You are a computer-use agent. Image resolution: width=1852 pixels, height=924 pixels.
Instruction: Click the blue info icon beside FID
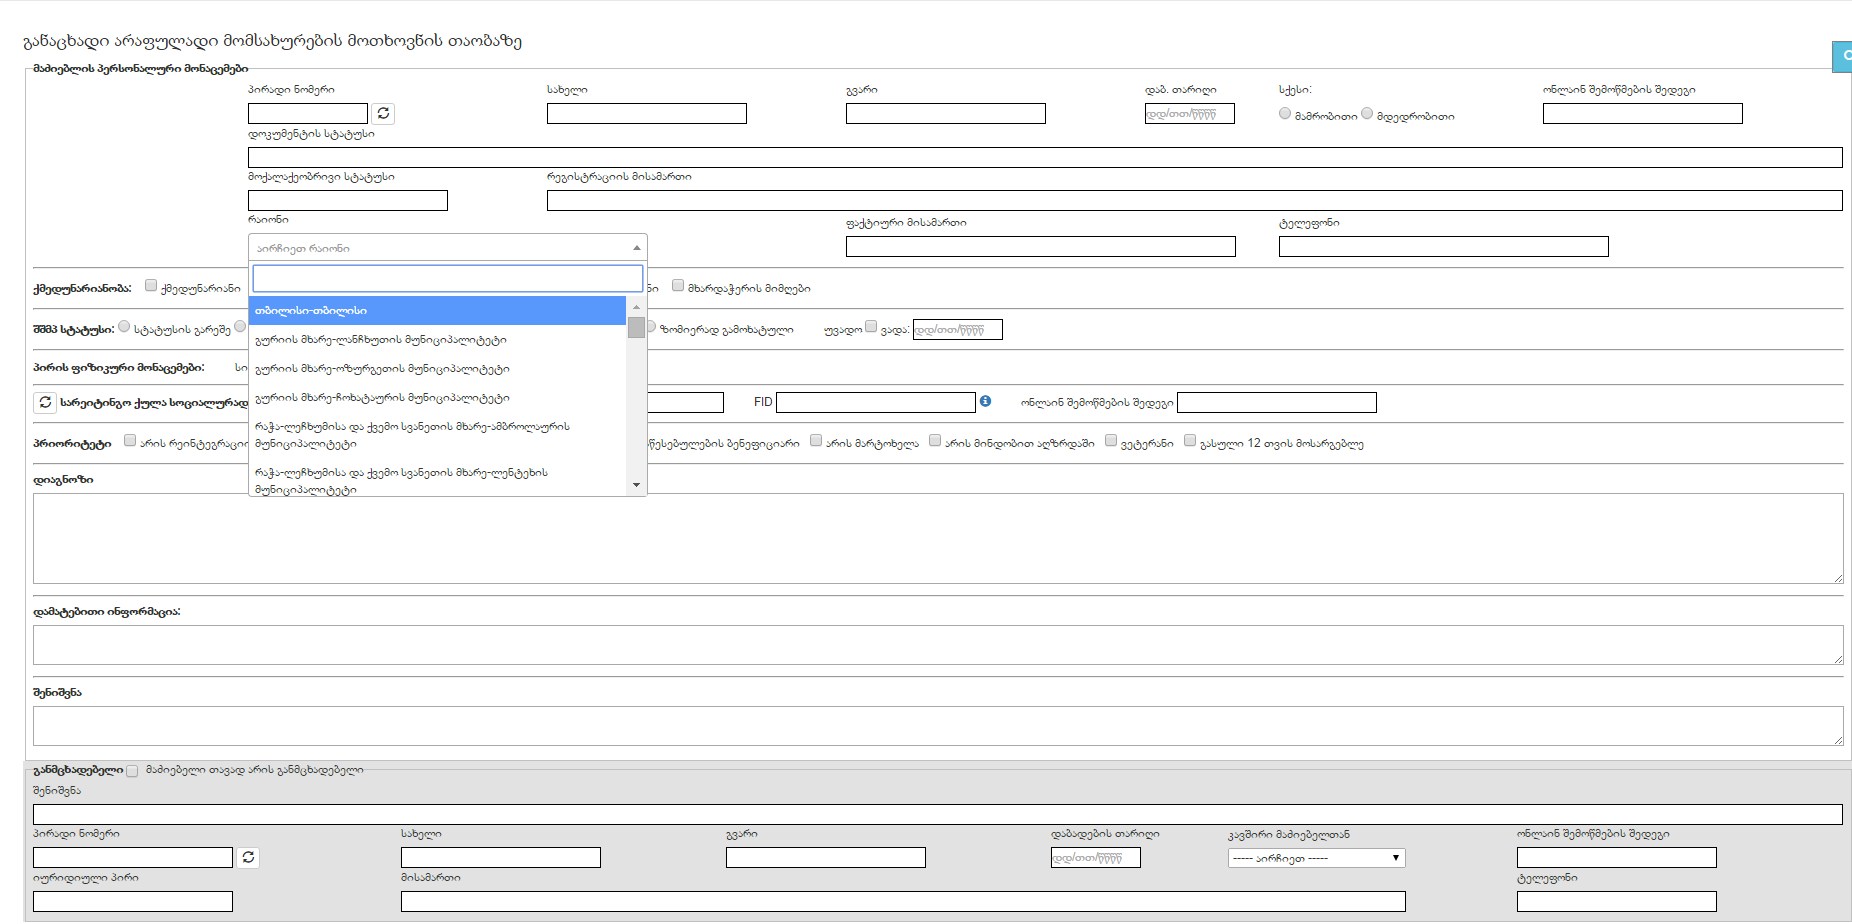coord(985,401)
